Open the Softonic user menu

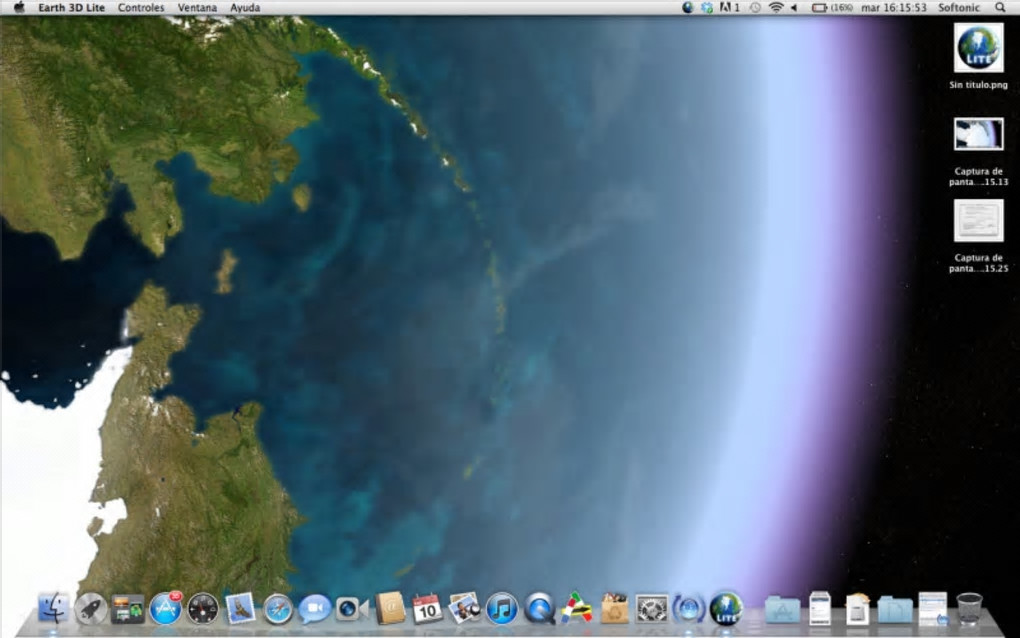pos(958,8)
